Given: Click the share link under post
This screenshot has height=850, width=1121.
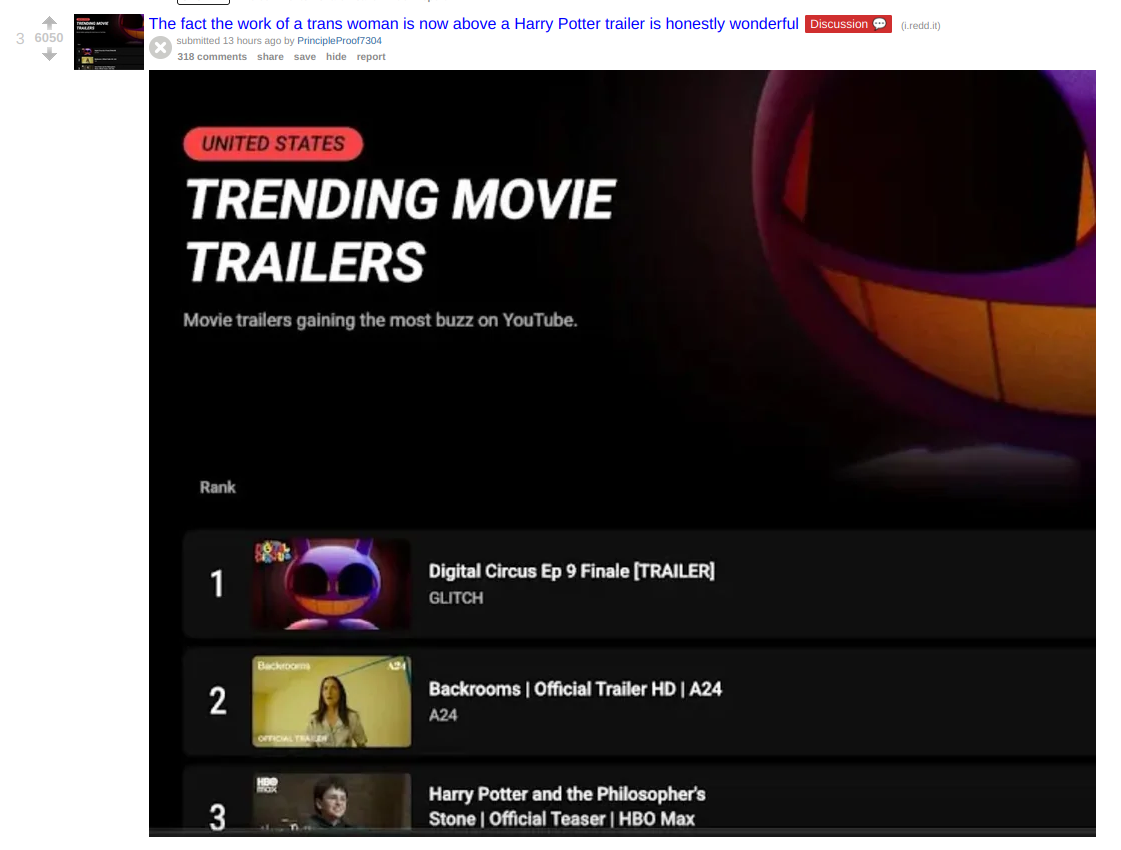Looking at the screenshot, I should (270, 56).
